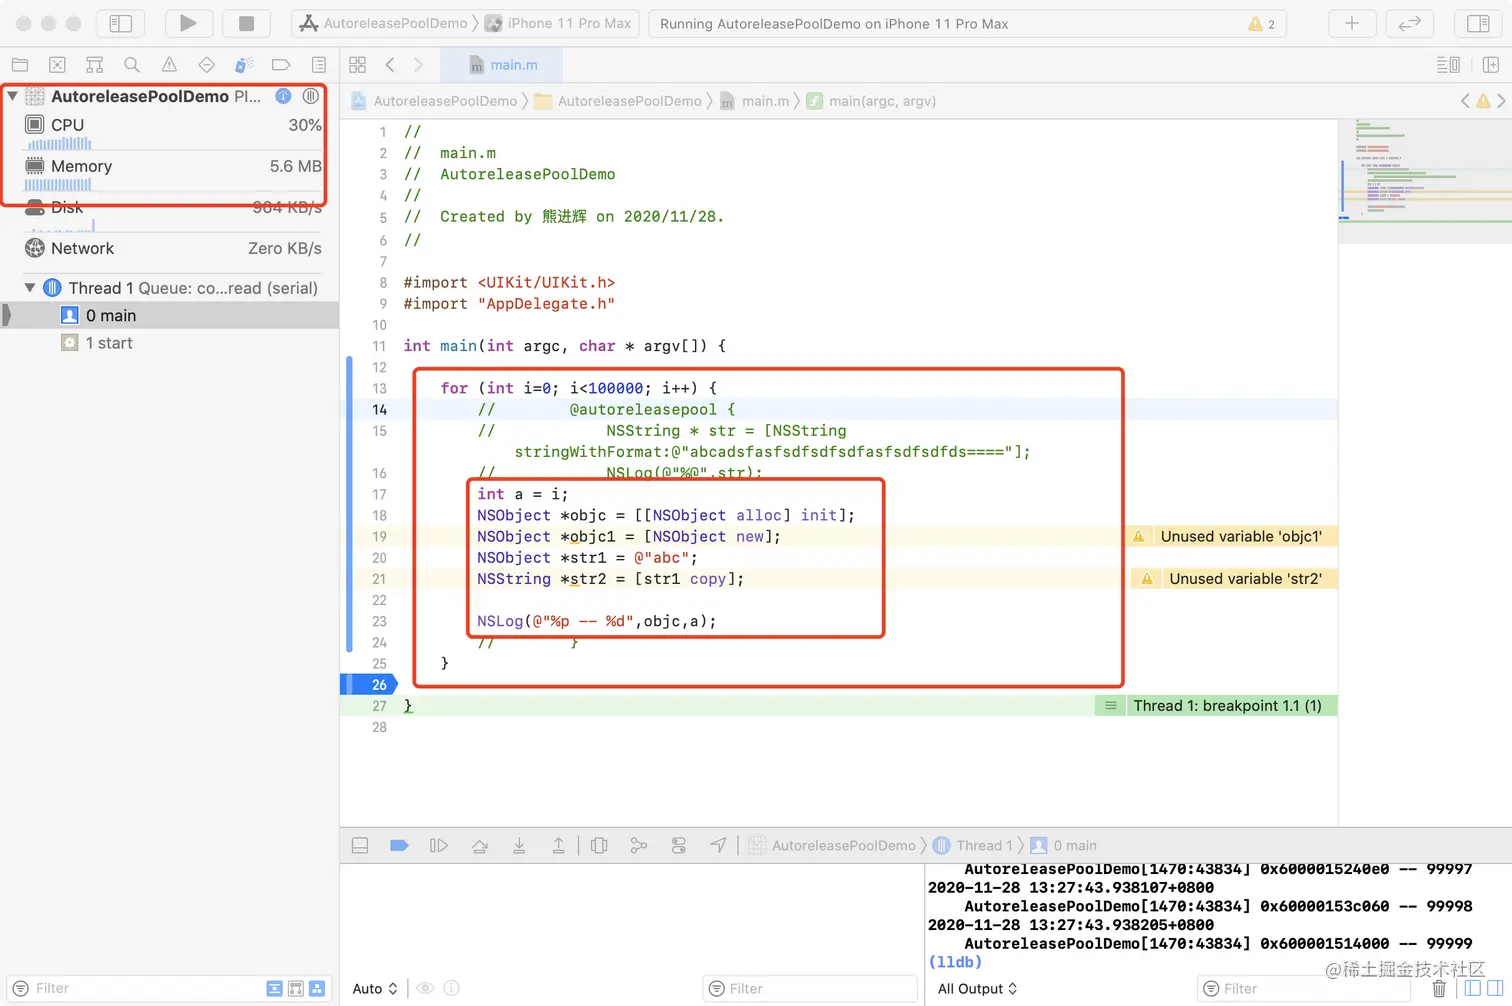Open Debug Memory Graph
Viewport: 1512px width, 1006px height.
638,846
